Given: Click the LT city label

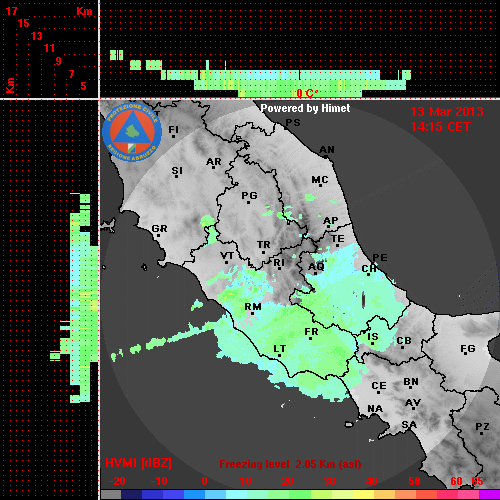Looking at the screenshot, I should 280,349.
